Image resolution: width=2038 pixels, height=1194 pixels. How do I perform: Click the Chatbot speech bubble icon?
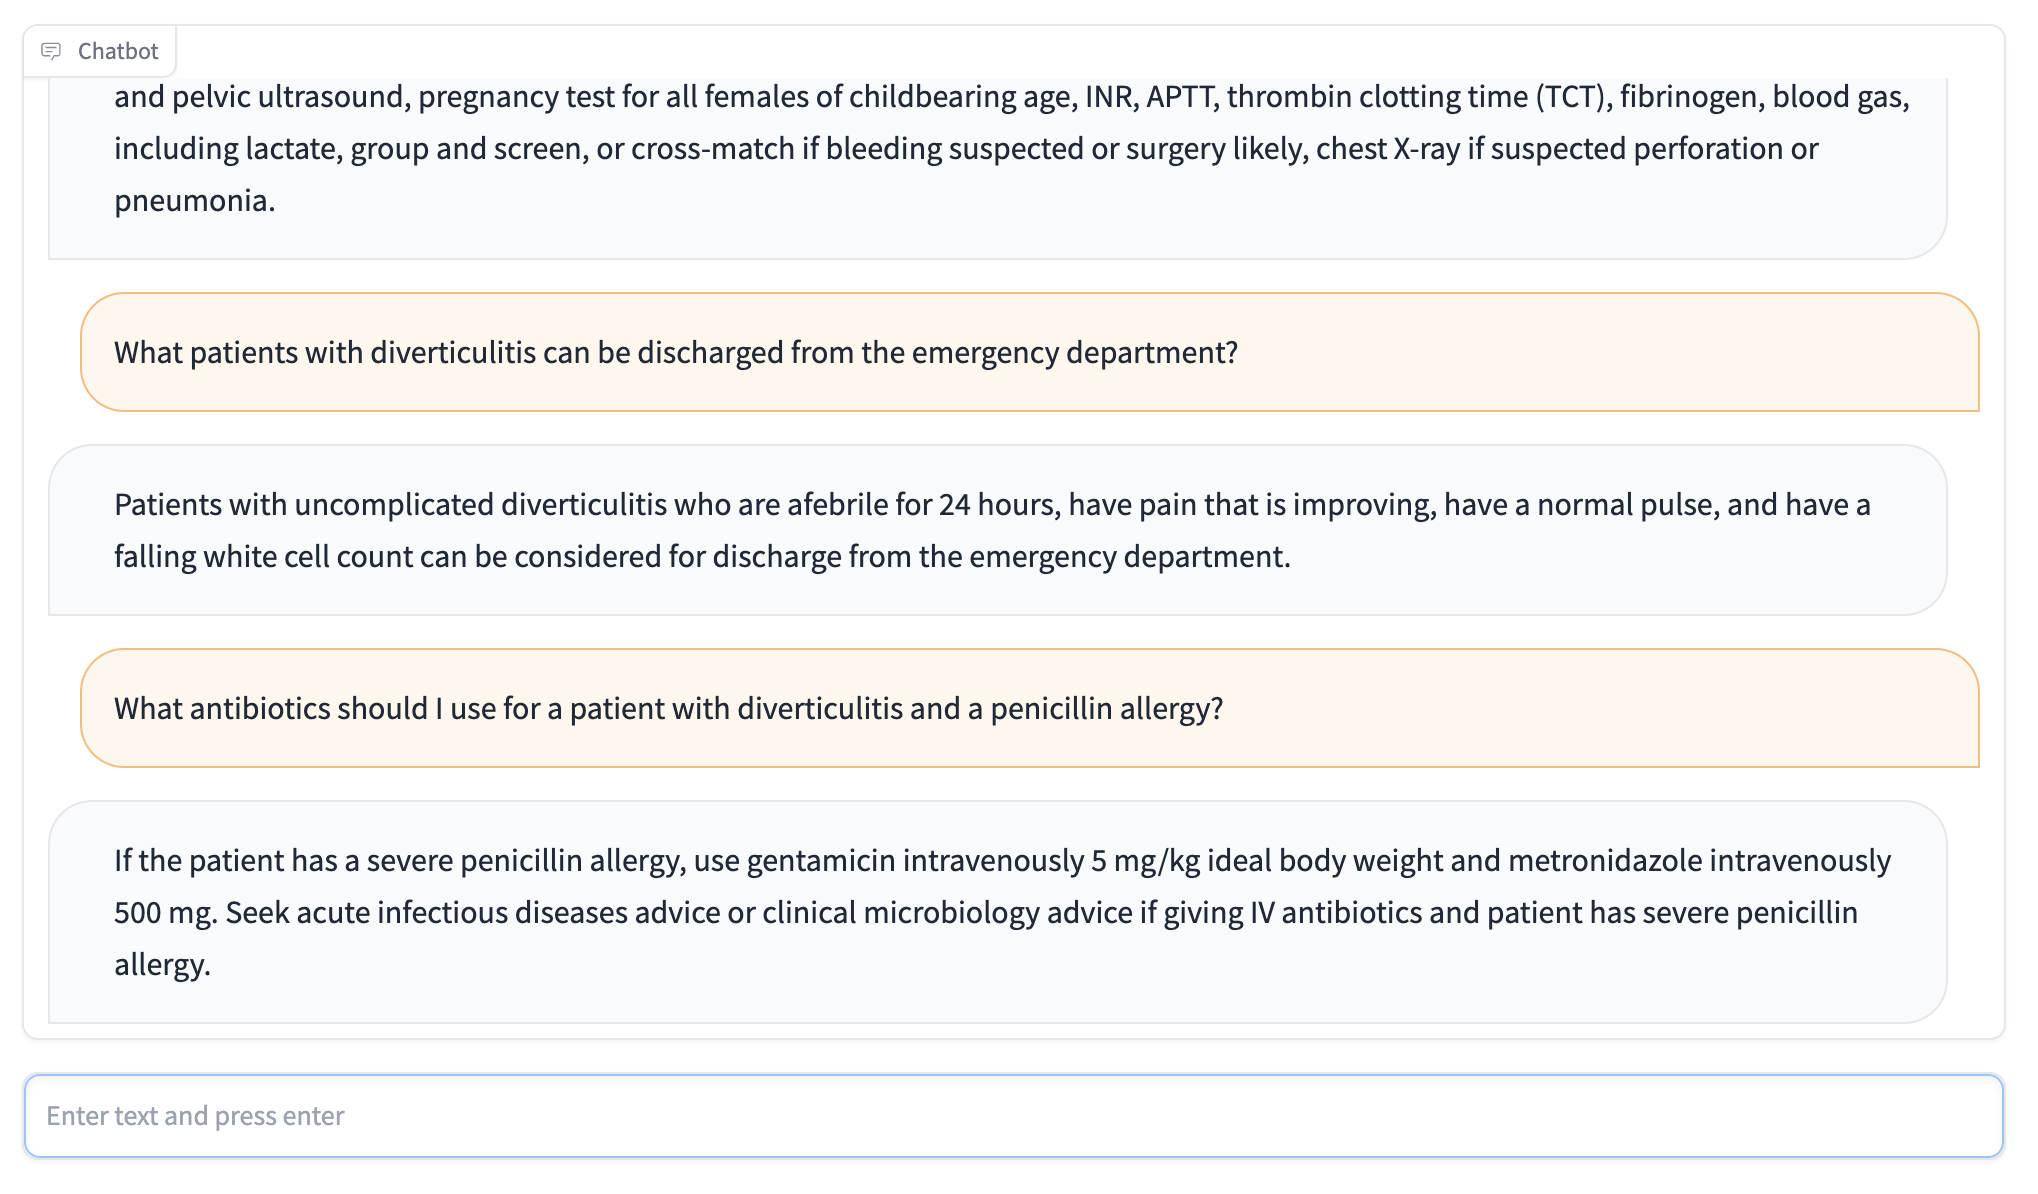point(51,51)
